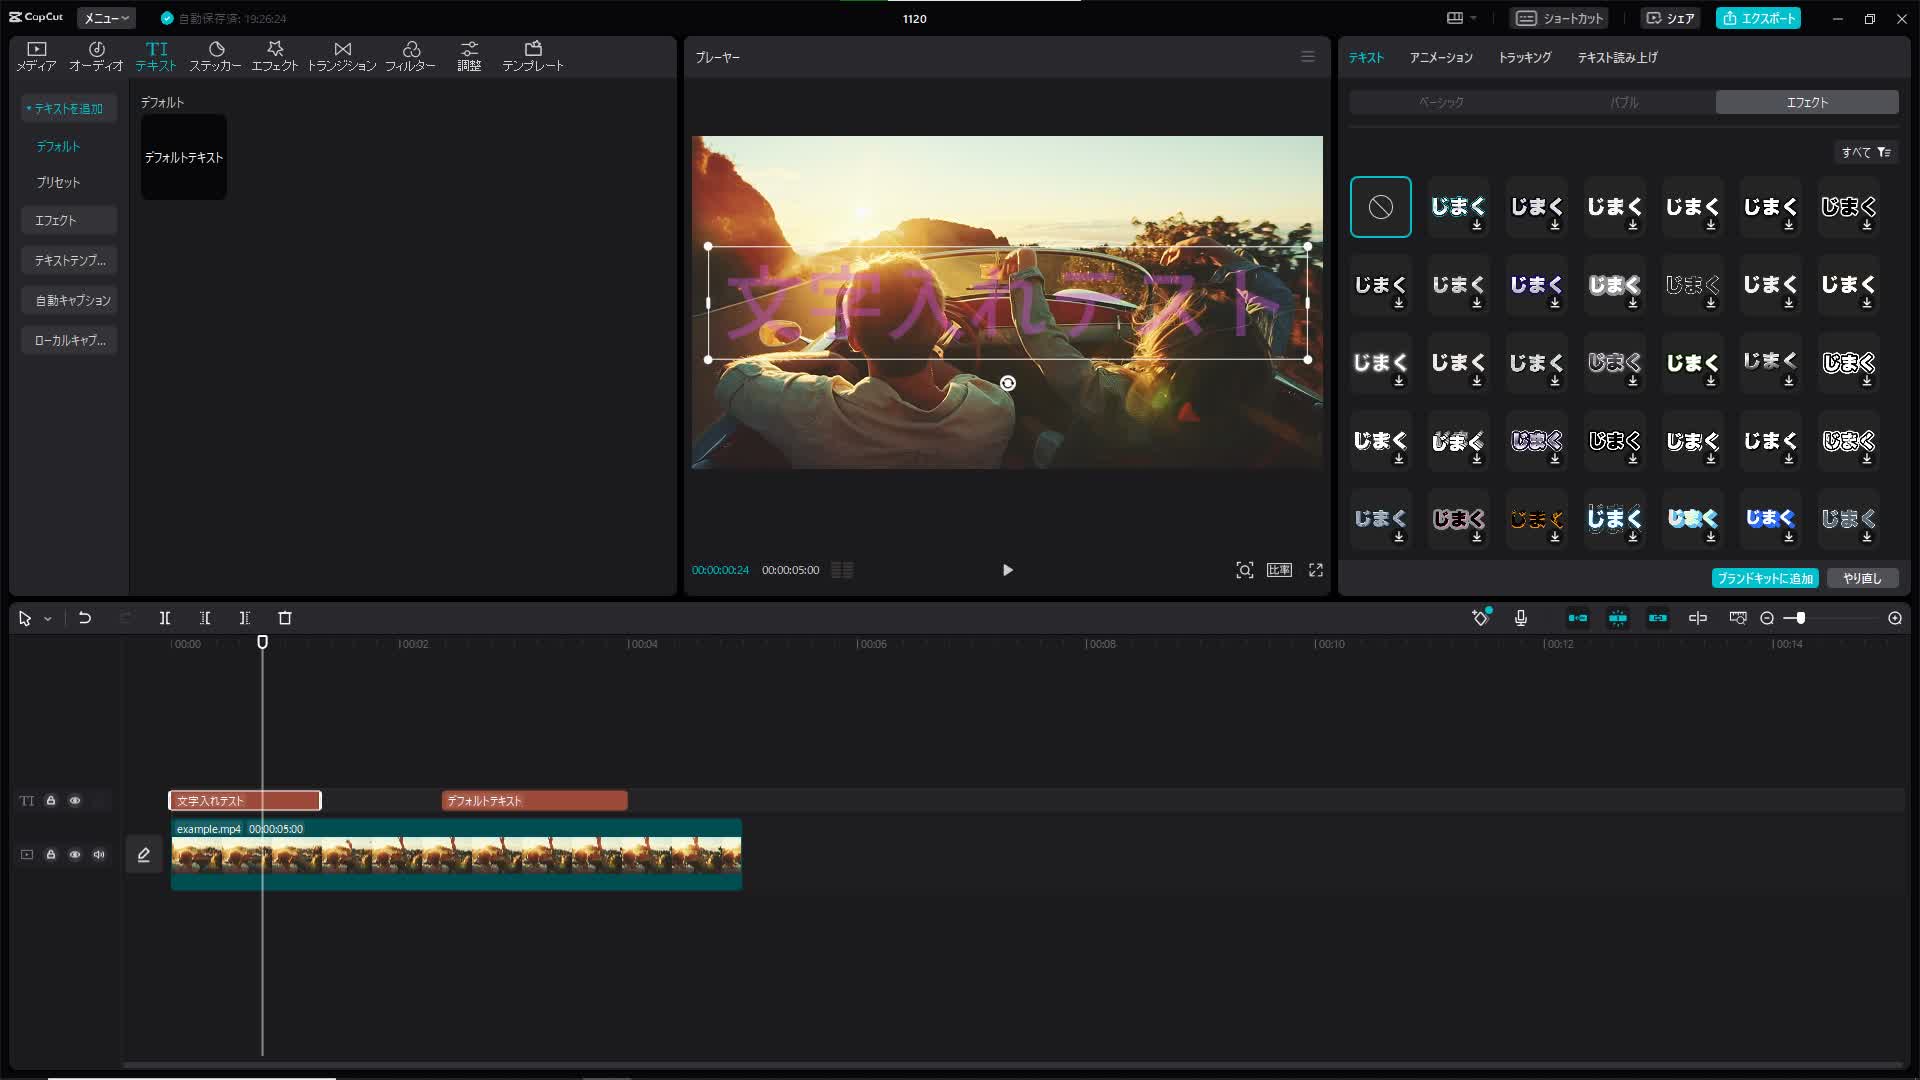The height and width of the screenshot is (1080, 1920).
Task: Click ブランドキットに追加 button
Action: pos(1765,578)
